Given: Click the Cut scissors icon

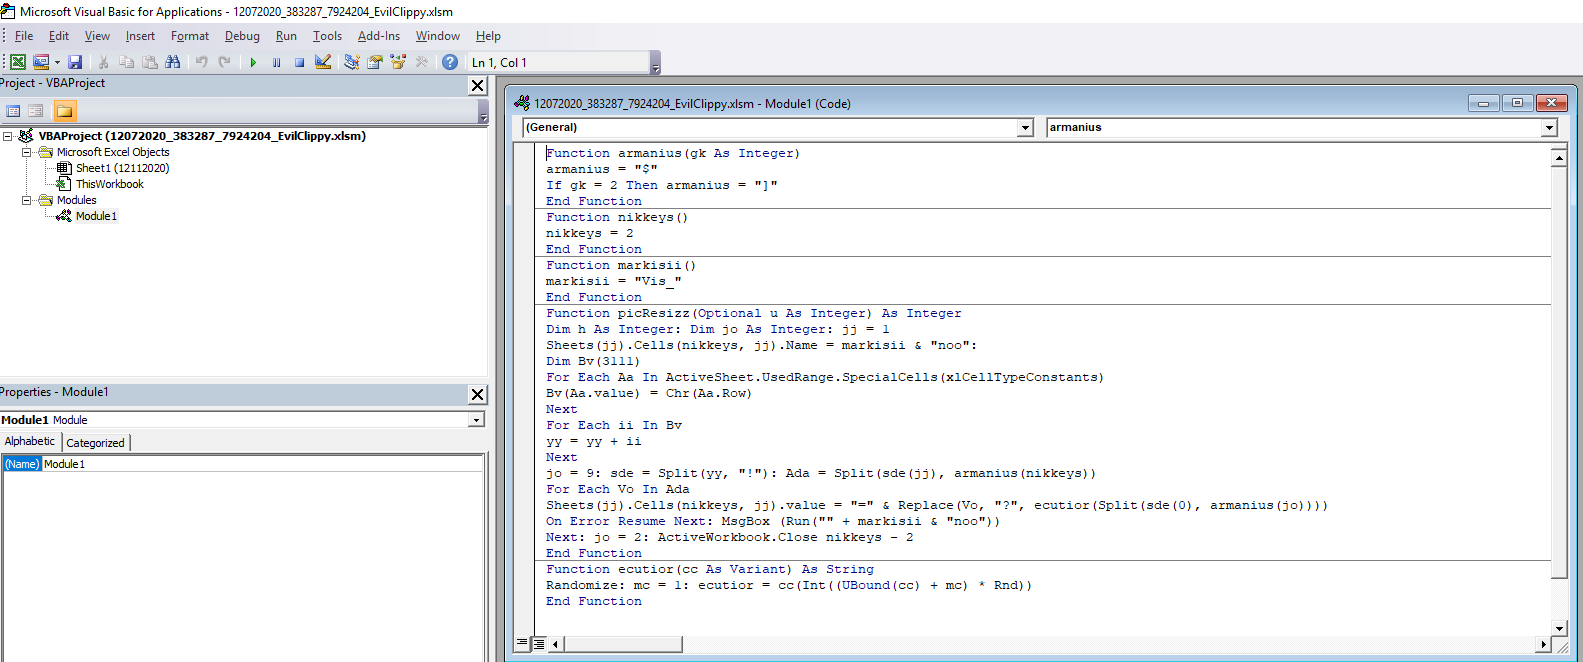Looking at the screenshot, I should pos(103,62).
